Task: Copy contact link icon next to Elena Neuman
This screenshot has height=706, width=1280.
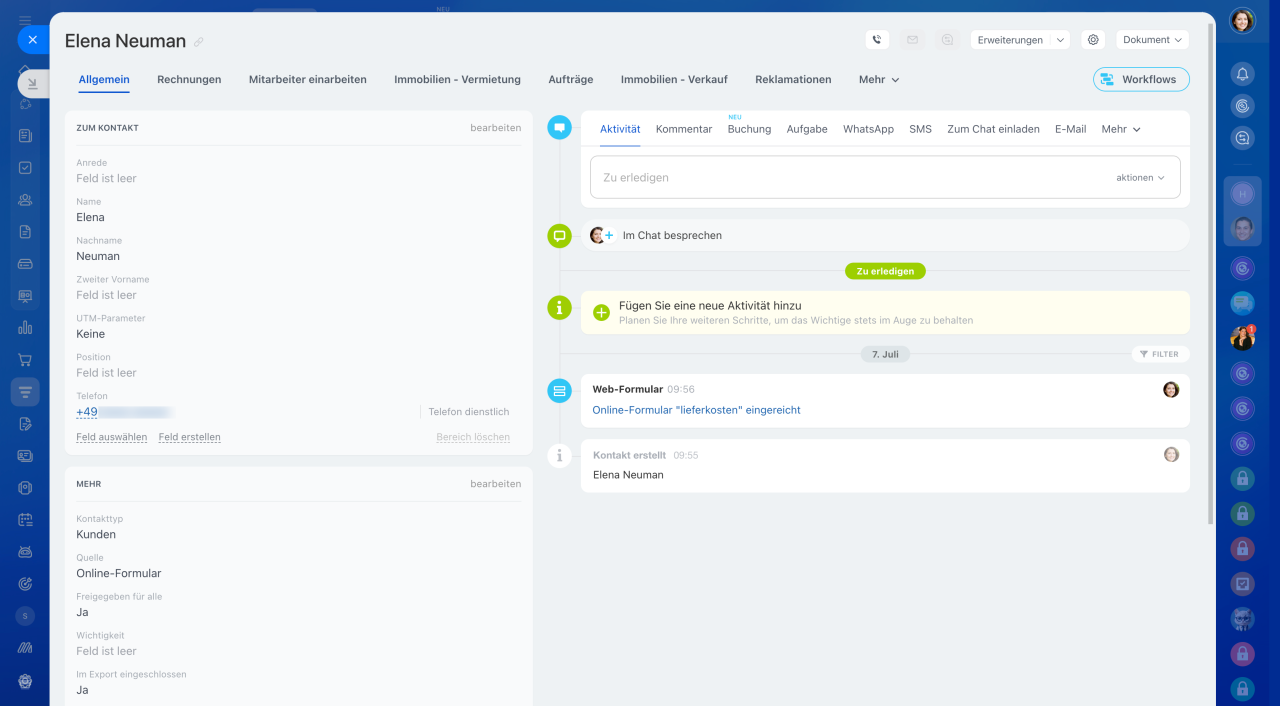Action: tap(199, 42)
